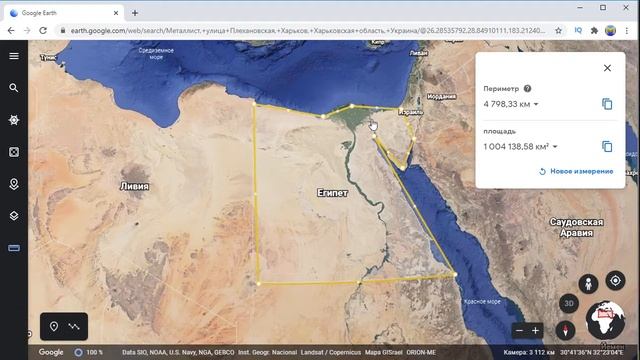This screenshot has width=640, height=360.
Task: Bookmark this page with star icon
Action: click(558, 31)
